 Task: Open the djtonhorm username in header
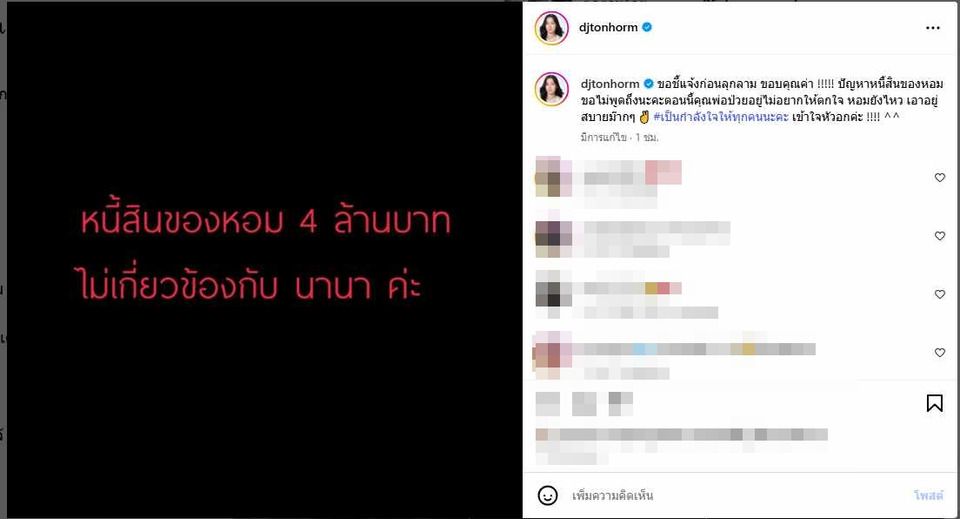coord(608,27)
